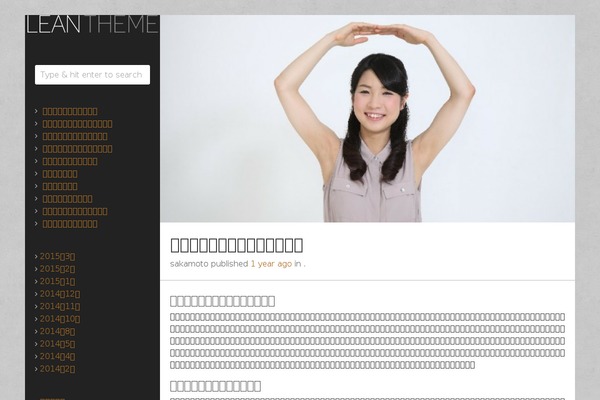Open the 2015 1 archive link
The width and height of the screenshot is (600, 400).
click(x=57, y=281)
